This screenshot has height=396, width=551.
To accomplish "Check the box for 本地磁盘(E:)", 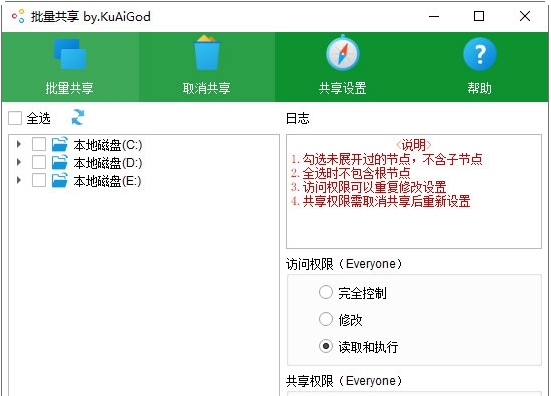I will coord(39,181).
